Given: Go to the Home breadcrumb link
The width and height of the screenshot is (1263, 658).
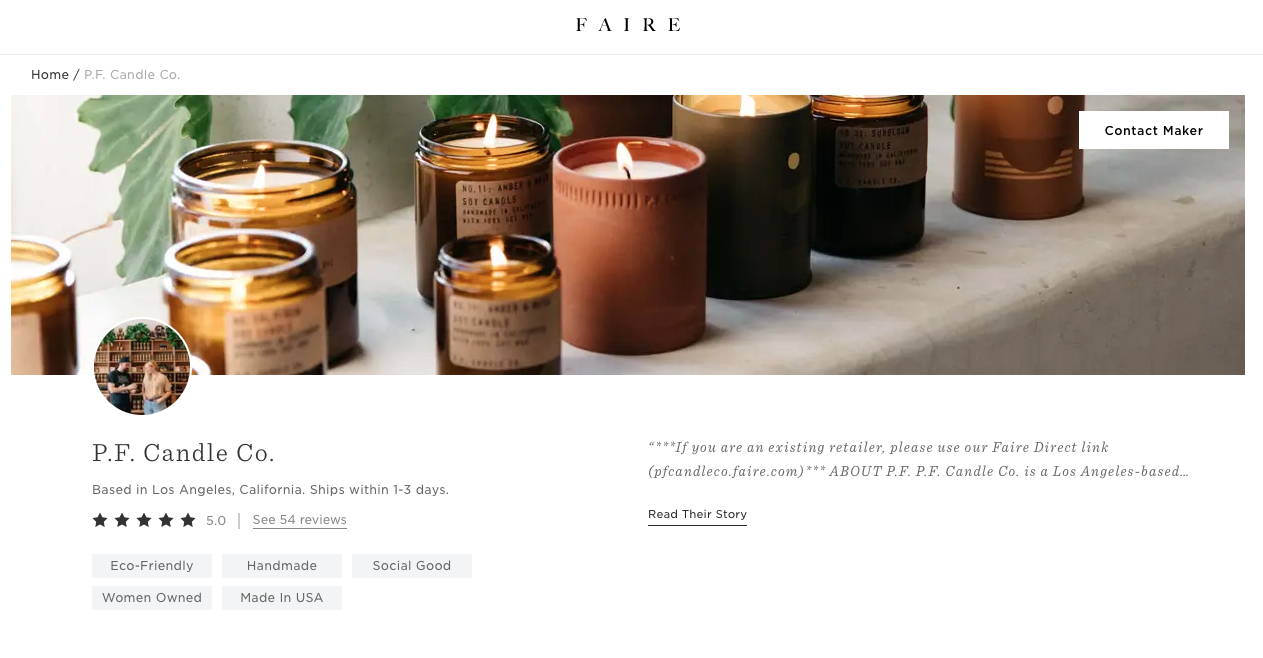Looking at the screenshot, I should click(50, 75).
